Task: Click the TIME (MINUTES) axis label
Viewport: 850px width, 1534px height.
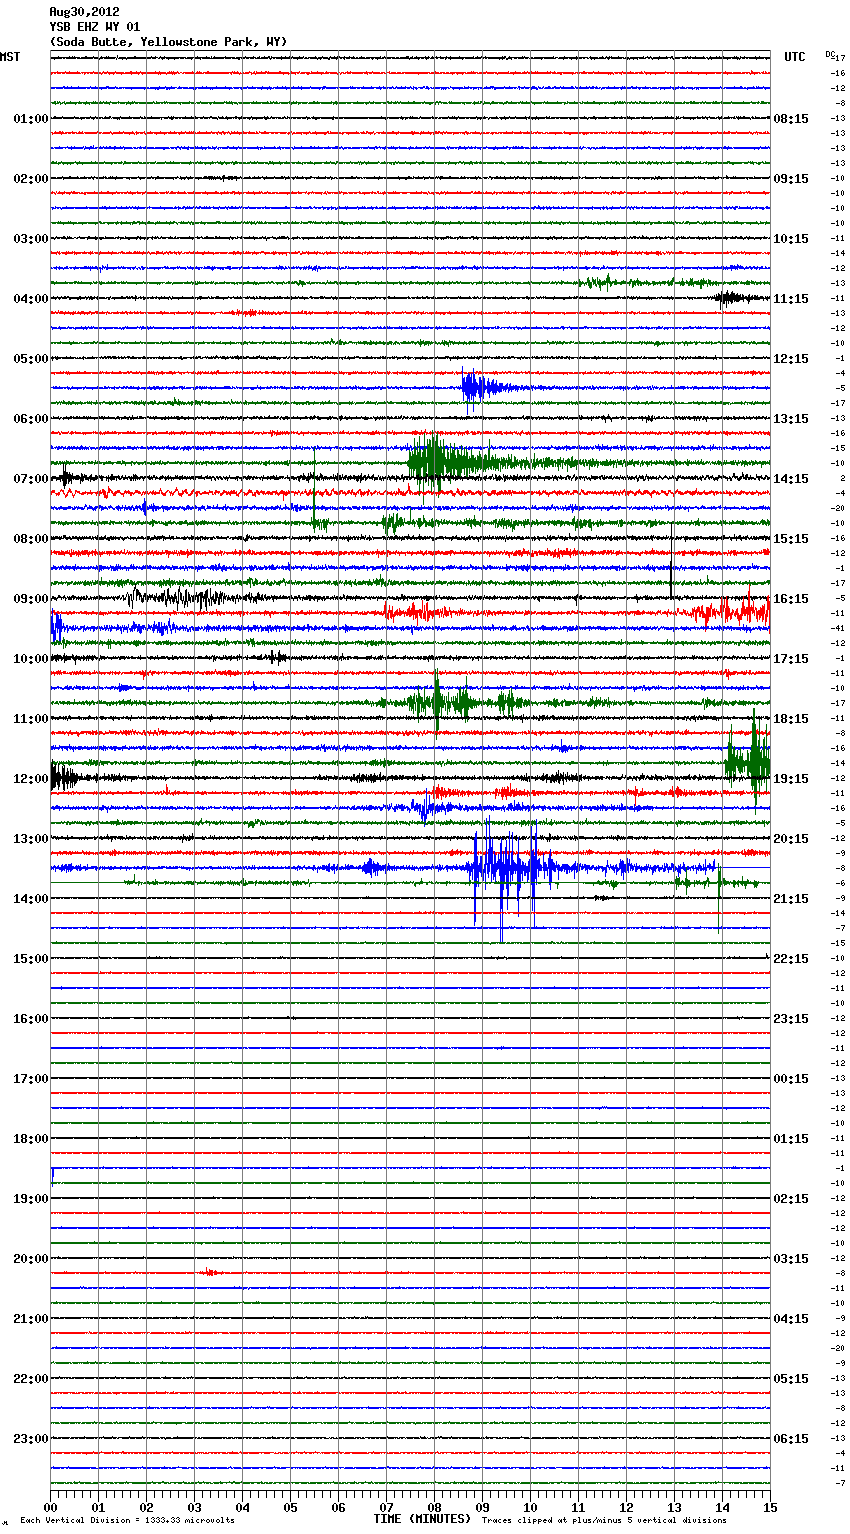Action: 422,1519
